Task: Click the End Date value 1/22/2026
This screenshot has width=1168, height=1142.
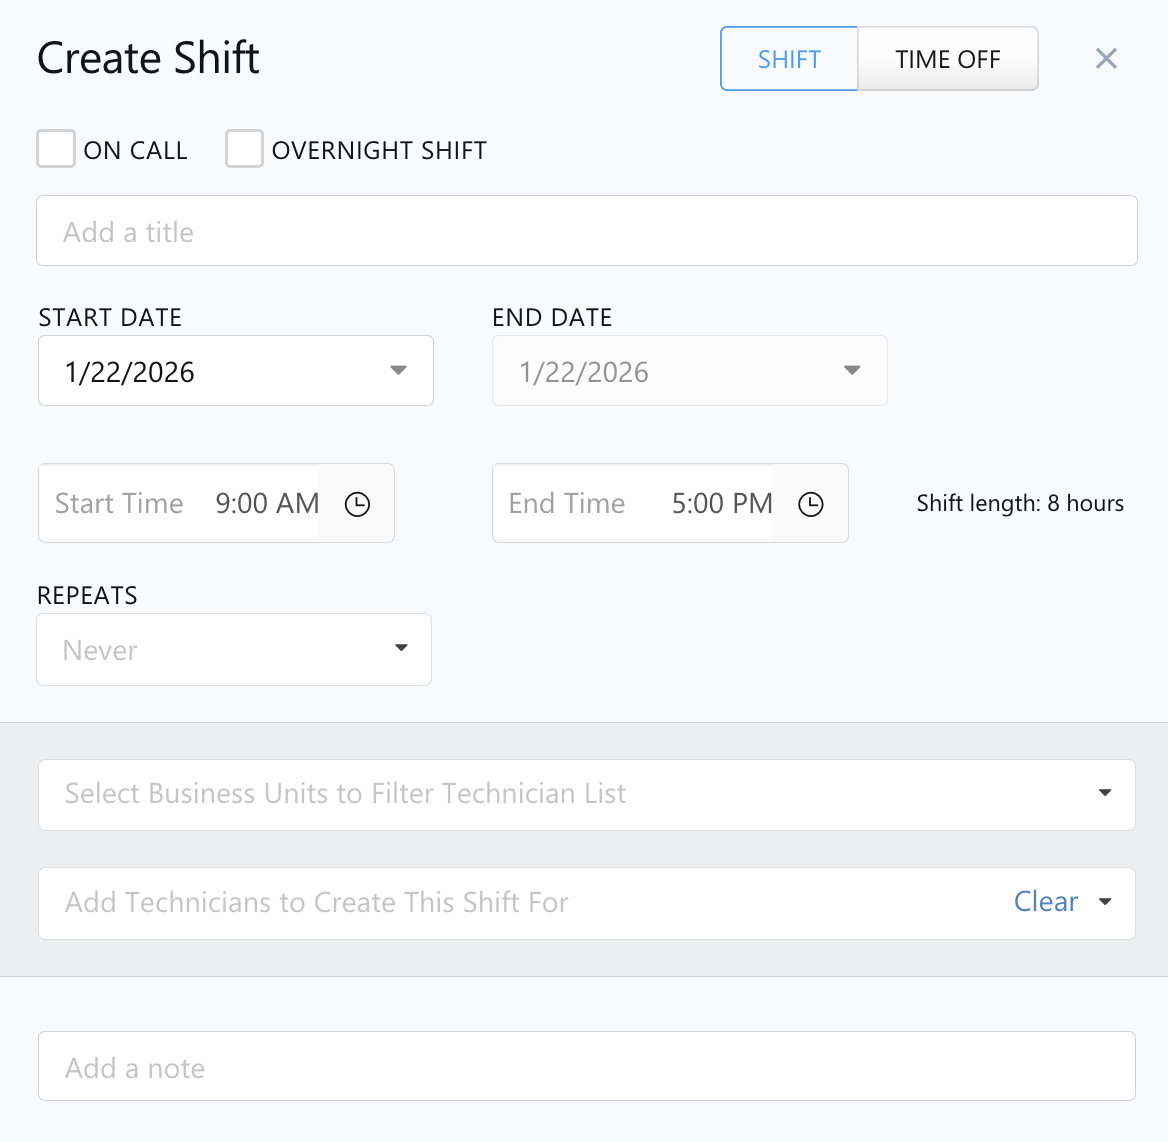Action: coord(584,372)
